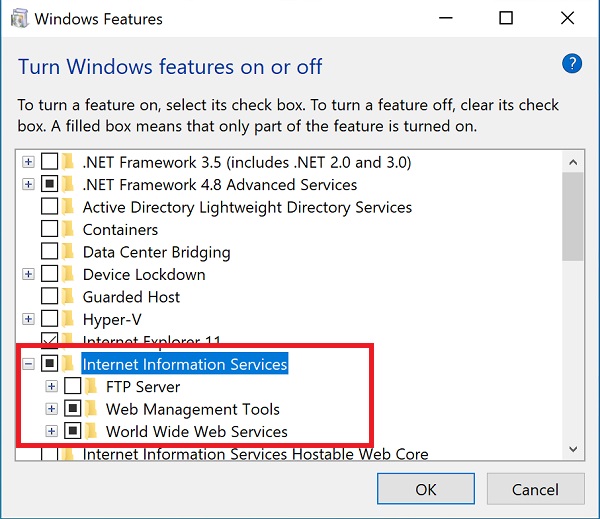Toggle the Device Lockdown checkbox

click(x=49, y=274)
